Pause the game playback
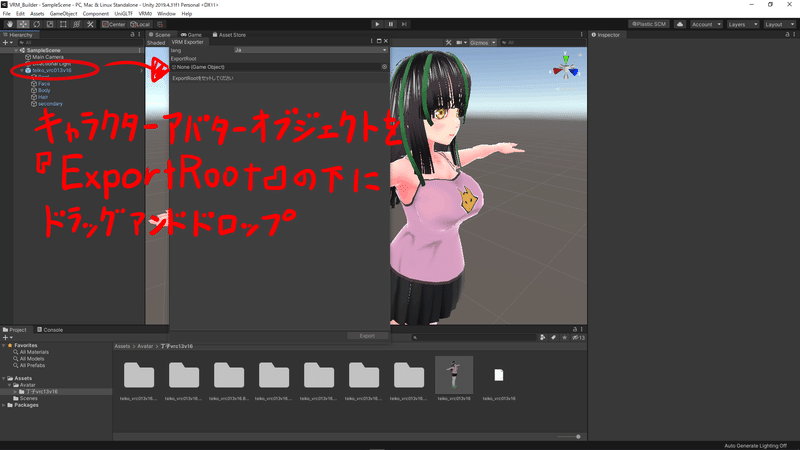The image size is (800, 450). point(391,24)
